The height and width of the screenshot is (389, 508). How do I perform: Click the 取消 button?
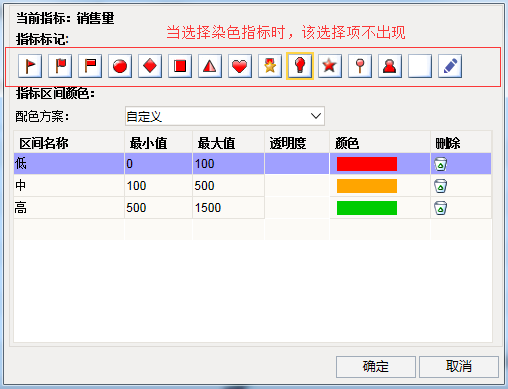point(459,367)
